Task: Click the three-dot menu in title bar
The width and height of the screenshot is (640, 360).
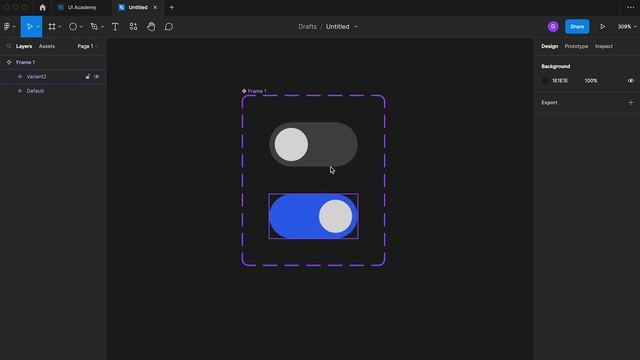Action: pyautogui.click(x=631, y=7)
